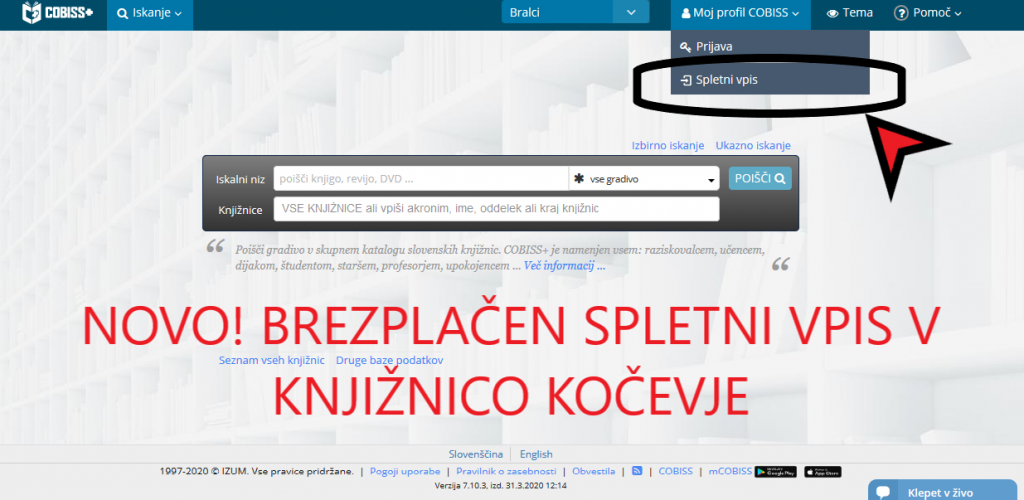Click the Google Play badge
This screenshot has width=1024, height=500.
(776, 471)
